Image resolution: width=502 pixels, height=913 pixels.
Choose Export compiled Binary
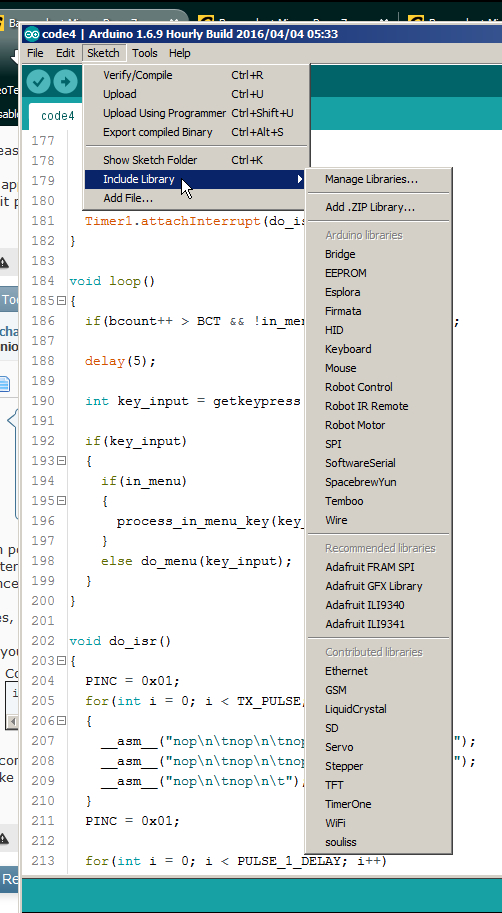tap(196, 132)
